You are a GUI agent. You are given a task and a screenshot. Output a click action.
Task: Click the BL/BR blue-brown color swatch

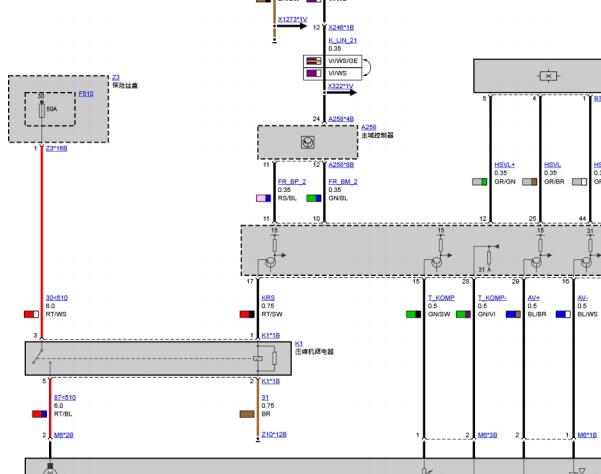[x=513, y=314]
